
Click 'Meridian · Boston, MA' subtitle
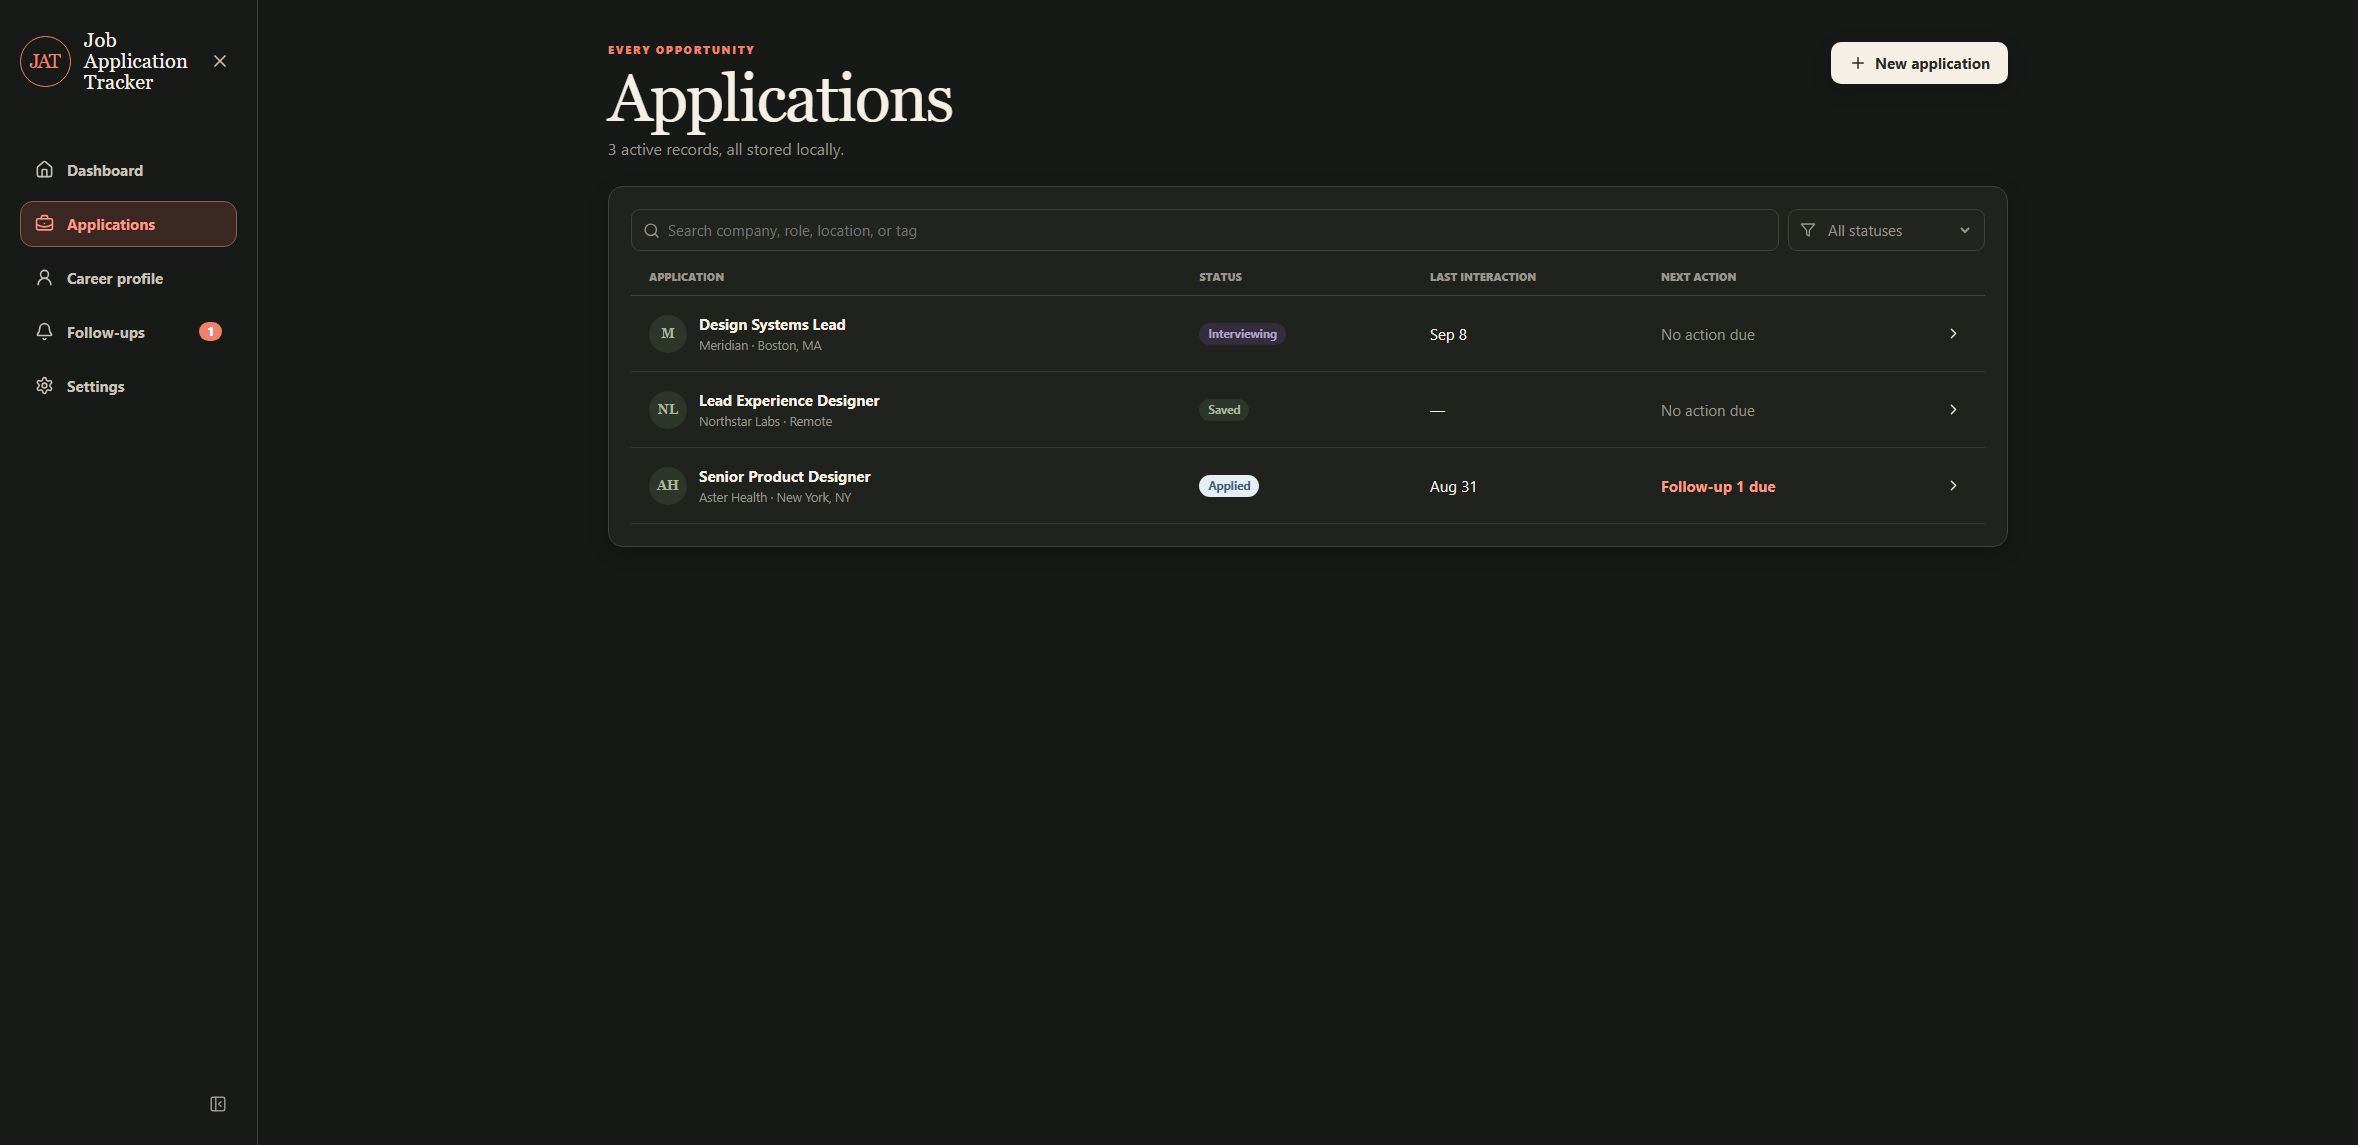760,345
